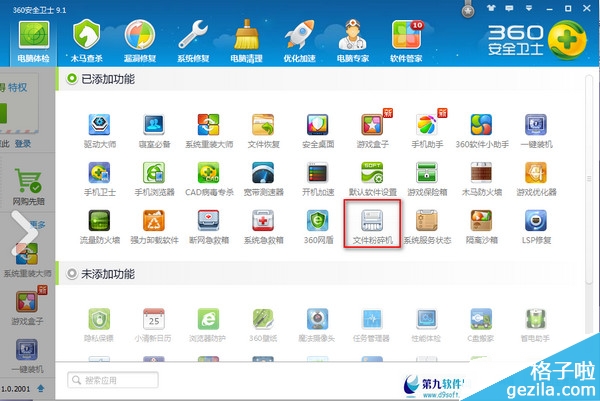Viewport: 600px width, 401px height.
Task: Add 浏览器防护 function
Action: point(208,325)
